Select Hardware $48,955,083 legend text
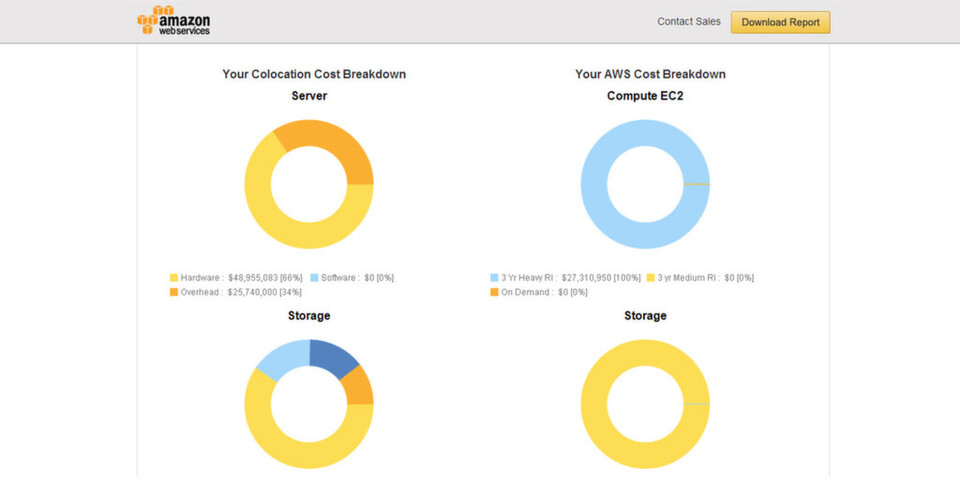960x480 pixels. pos(241,278)
